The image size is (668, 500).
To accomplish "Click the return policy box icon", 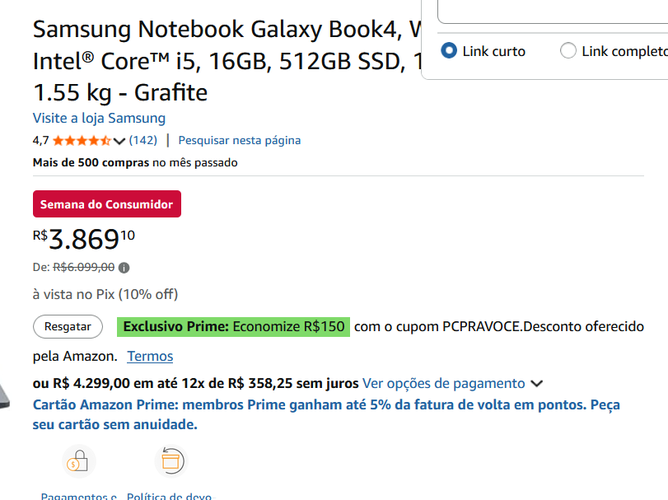I will (x=171, y=461).
